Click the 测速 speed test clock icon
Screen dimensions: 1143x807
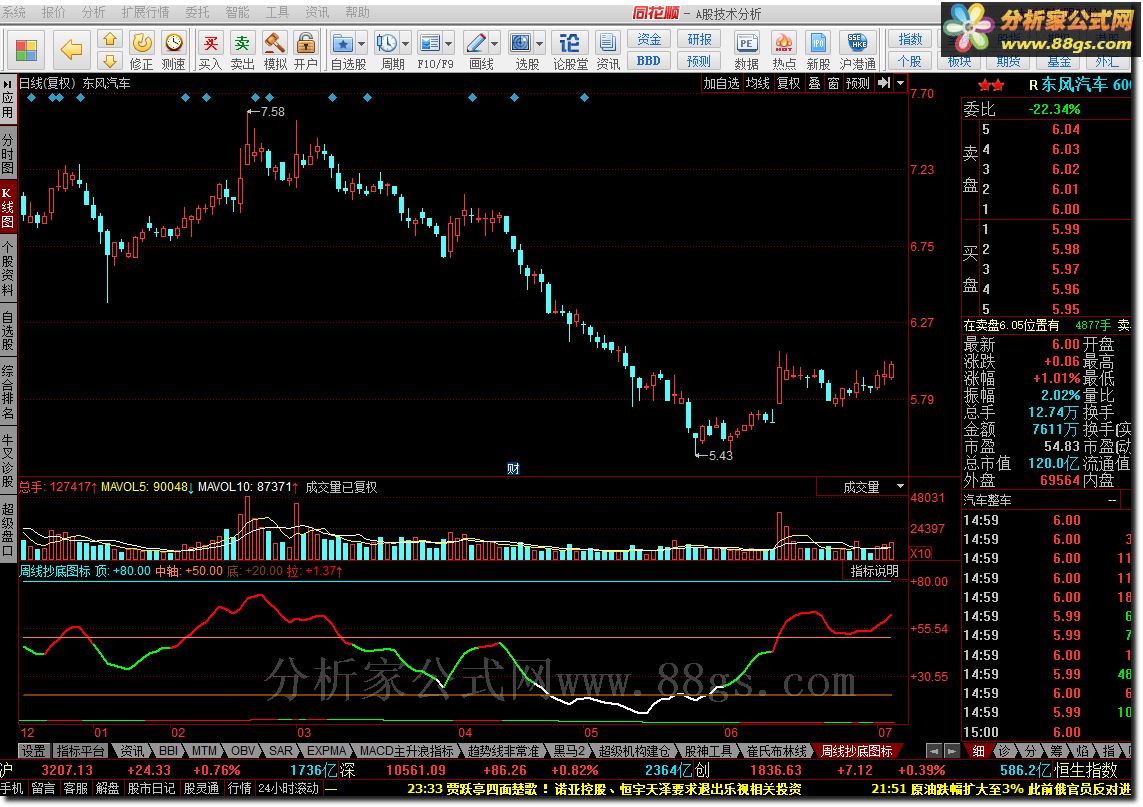[x=173, y=50]
